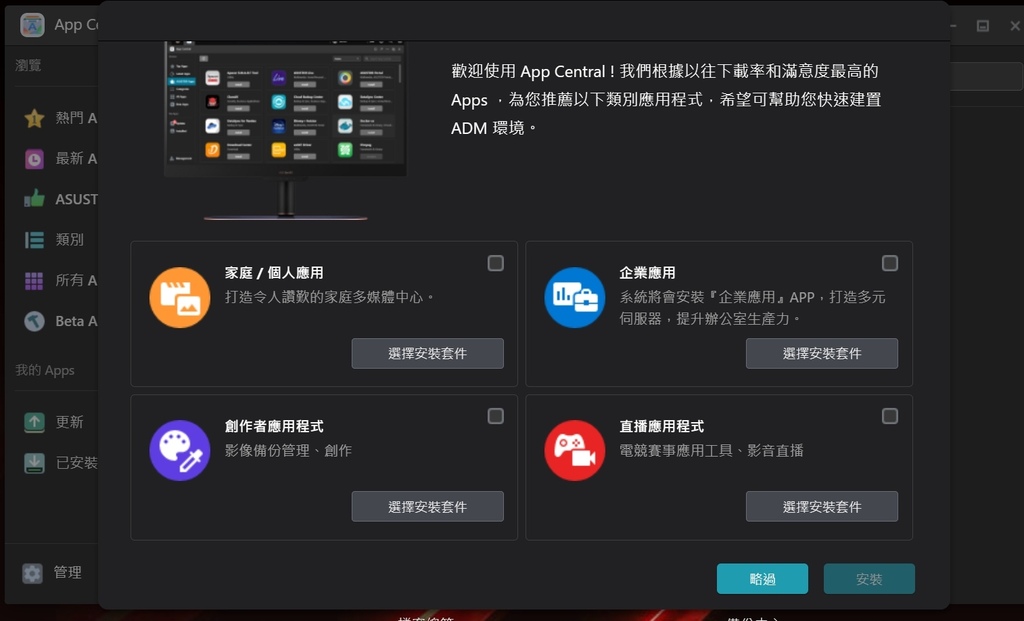Screen dimensions: 1024x621
Task: Check the 家庭 / 個人應用 checkbox
Action: [496, 263]
